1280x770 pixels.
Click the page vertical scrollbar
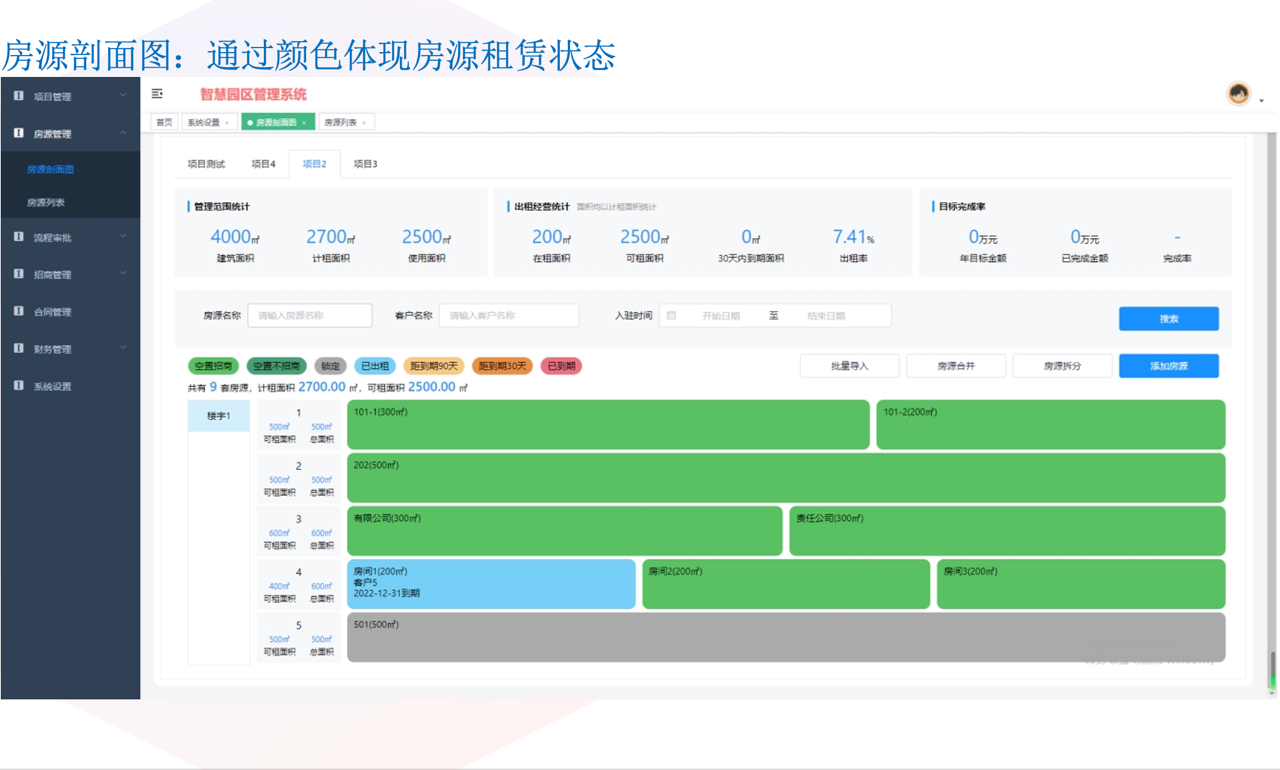tap(1272, 669)
